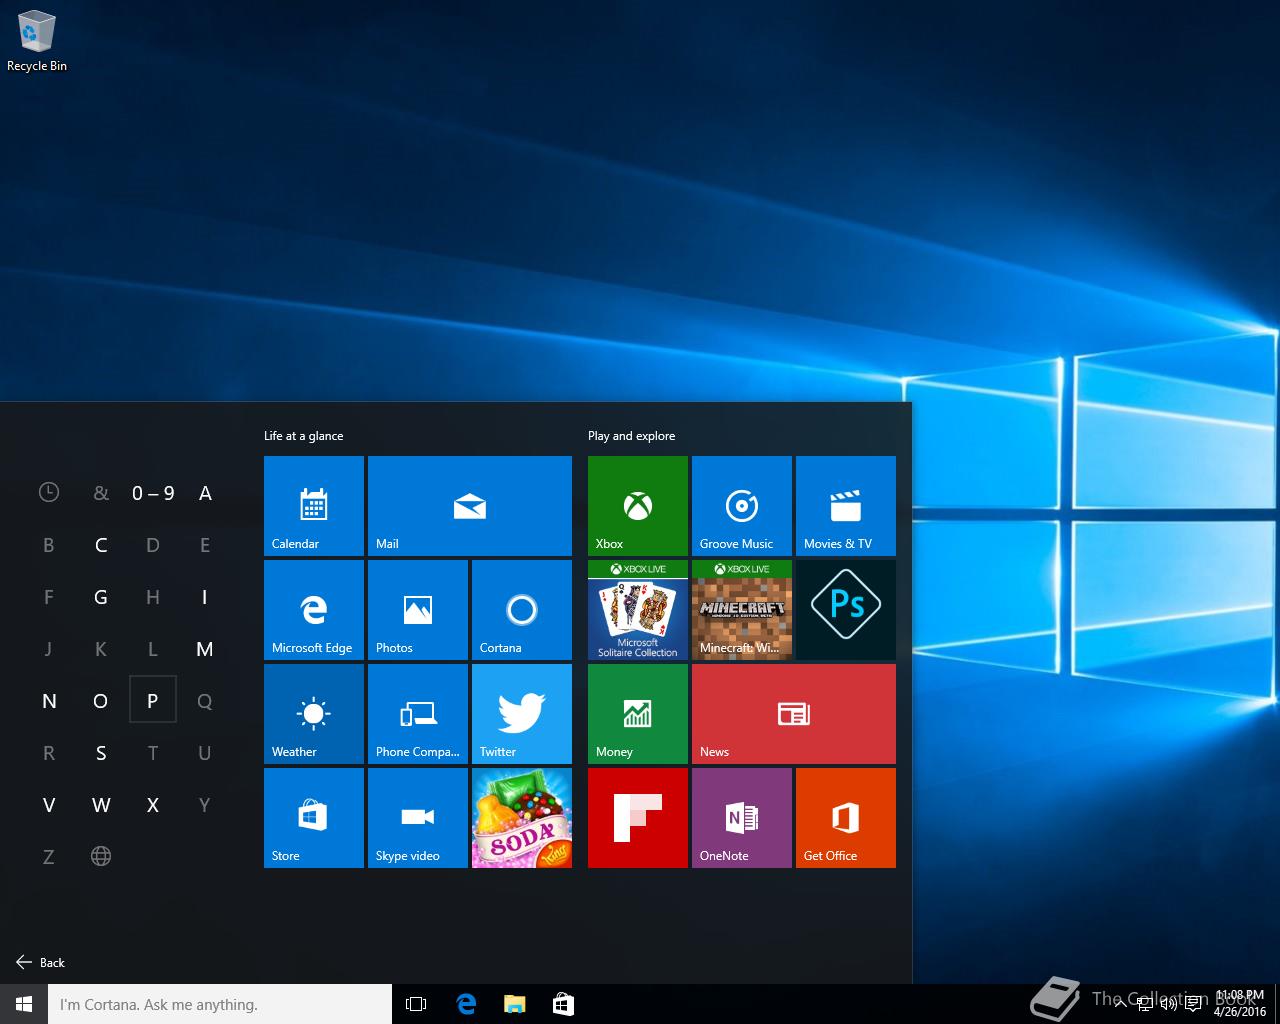Screen dimensions: 1280x1024
Task: Select the Recycle Bin desktop icon
Action: pyautogui.click(x=37, y=42)
